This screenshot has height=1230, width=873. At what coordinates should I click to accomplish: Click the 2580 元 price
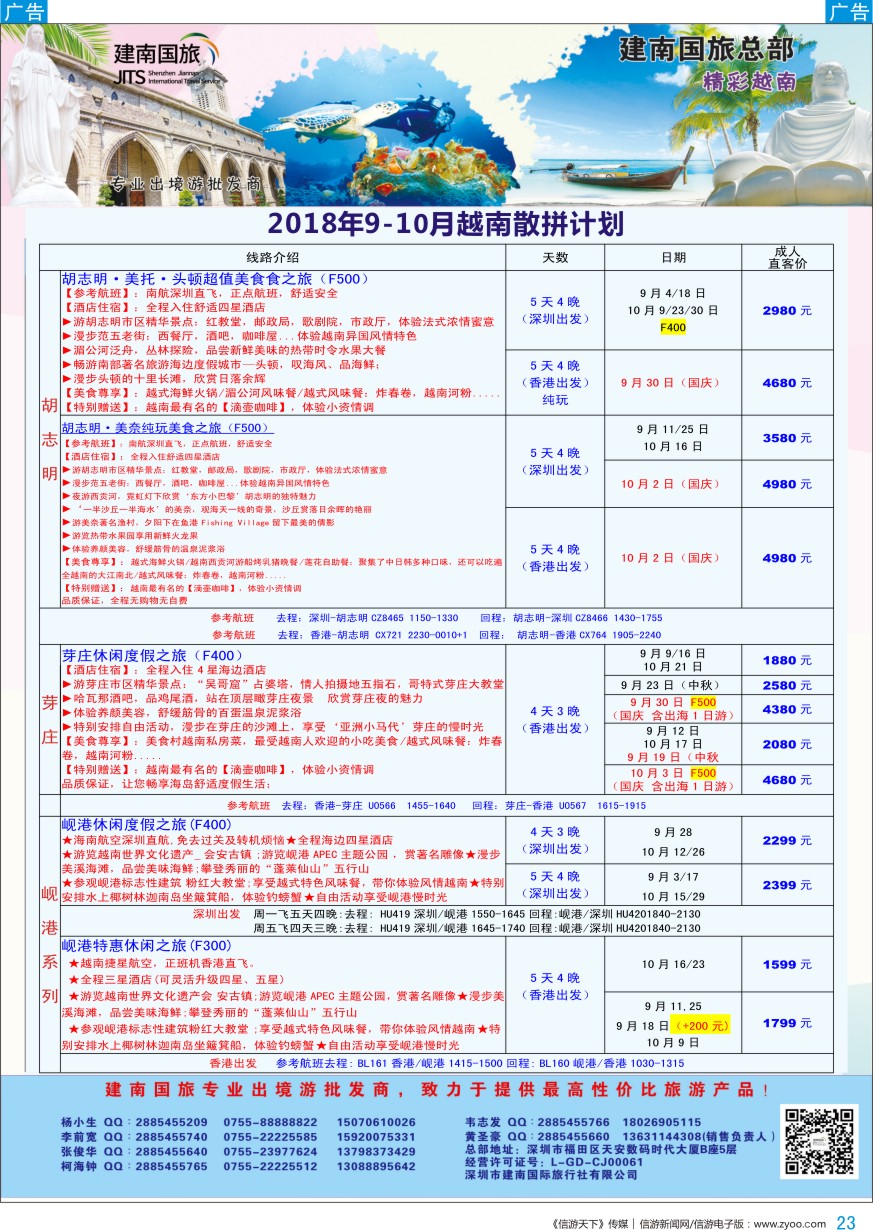pos(786,686)
